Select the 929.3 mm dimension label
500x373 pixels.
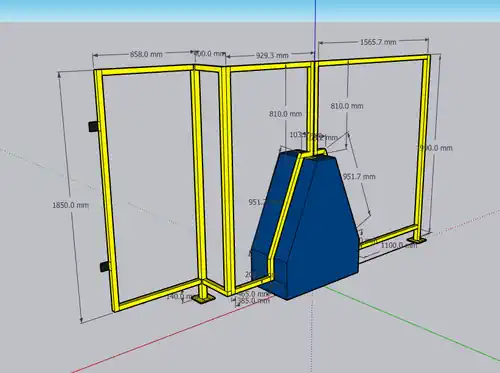click(272, 55)
